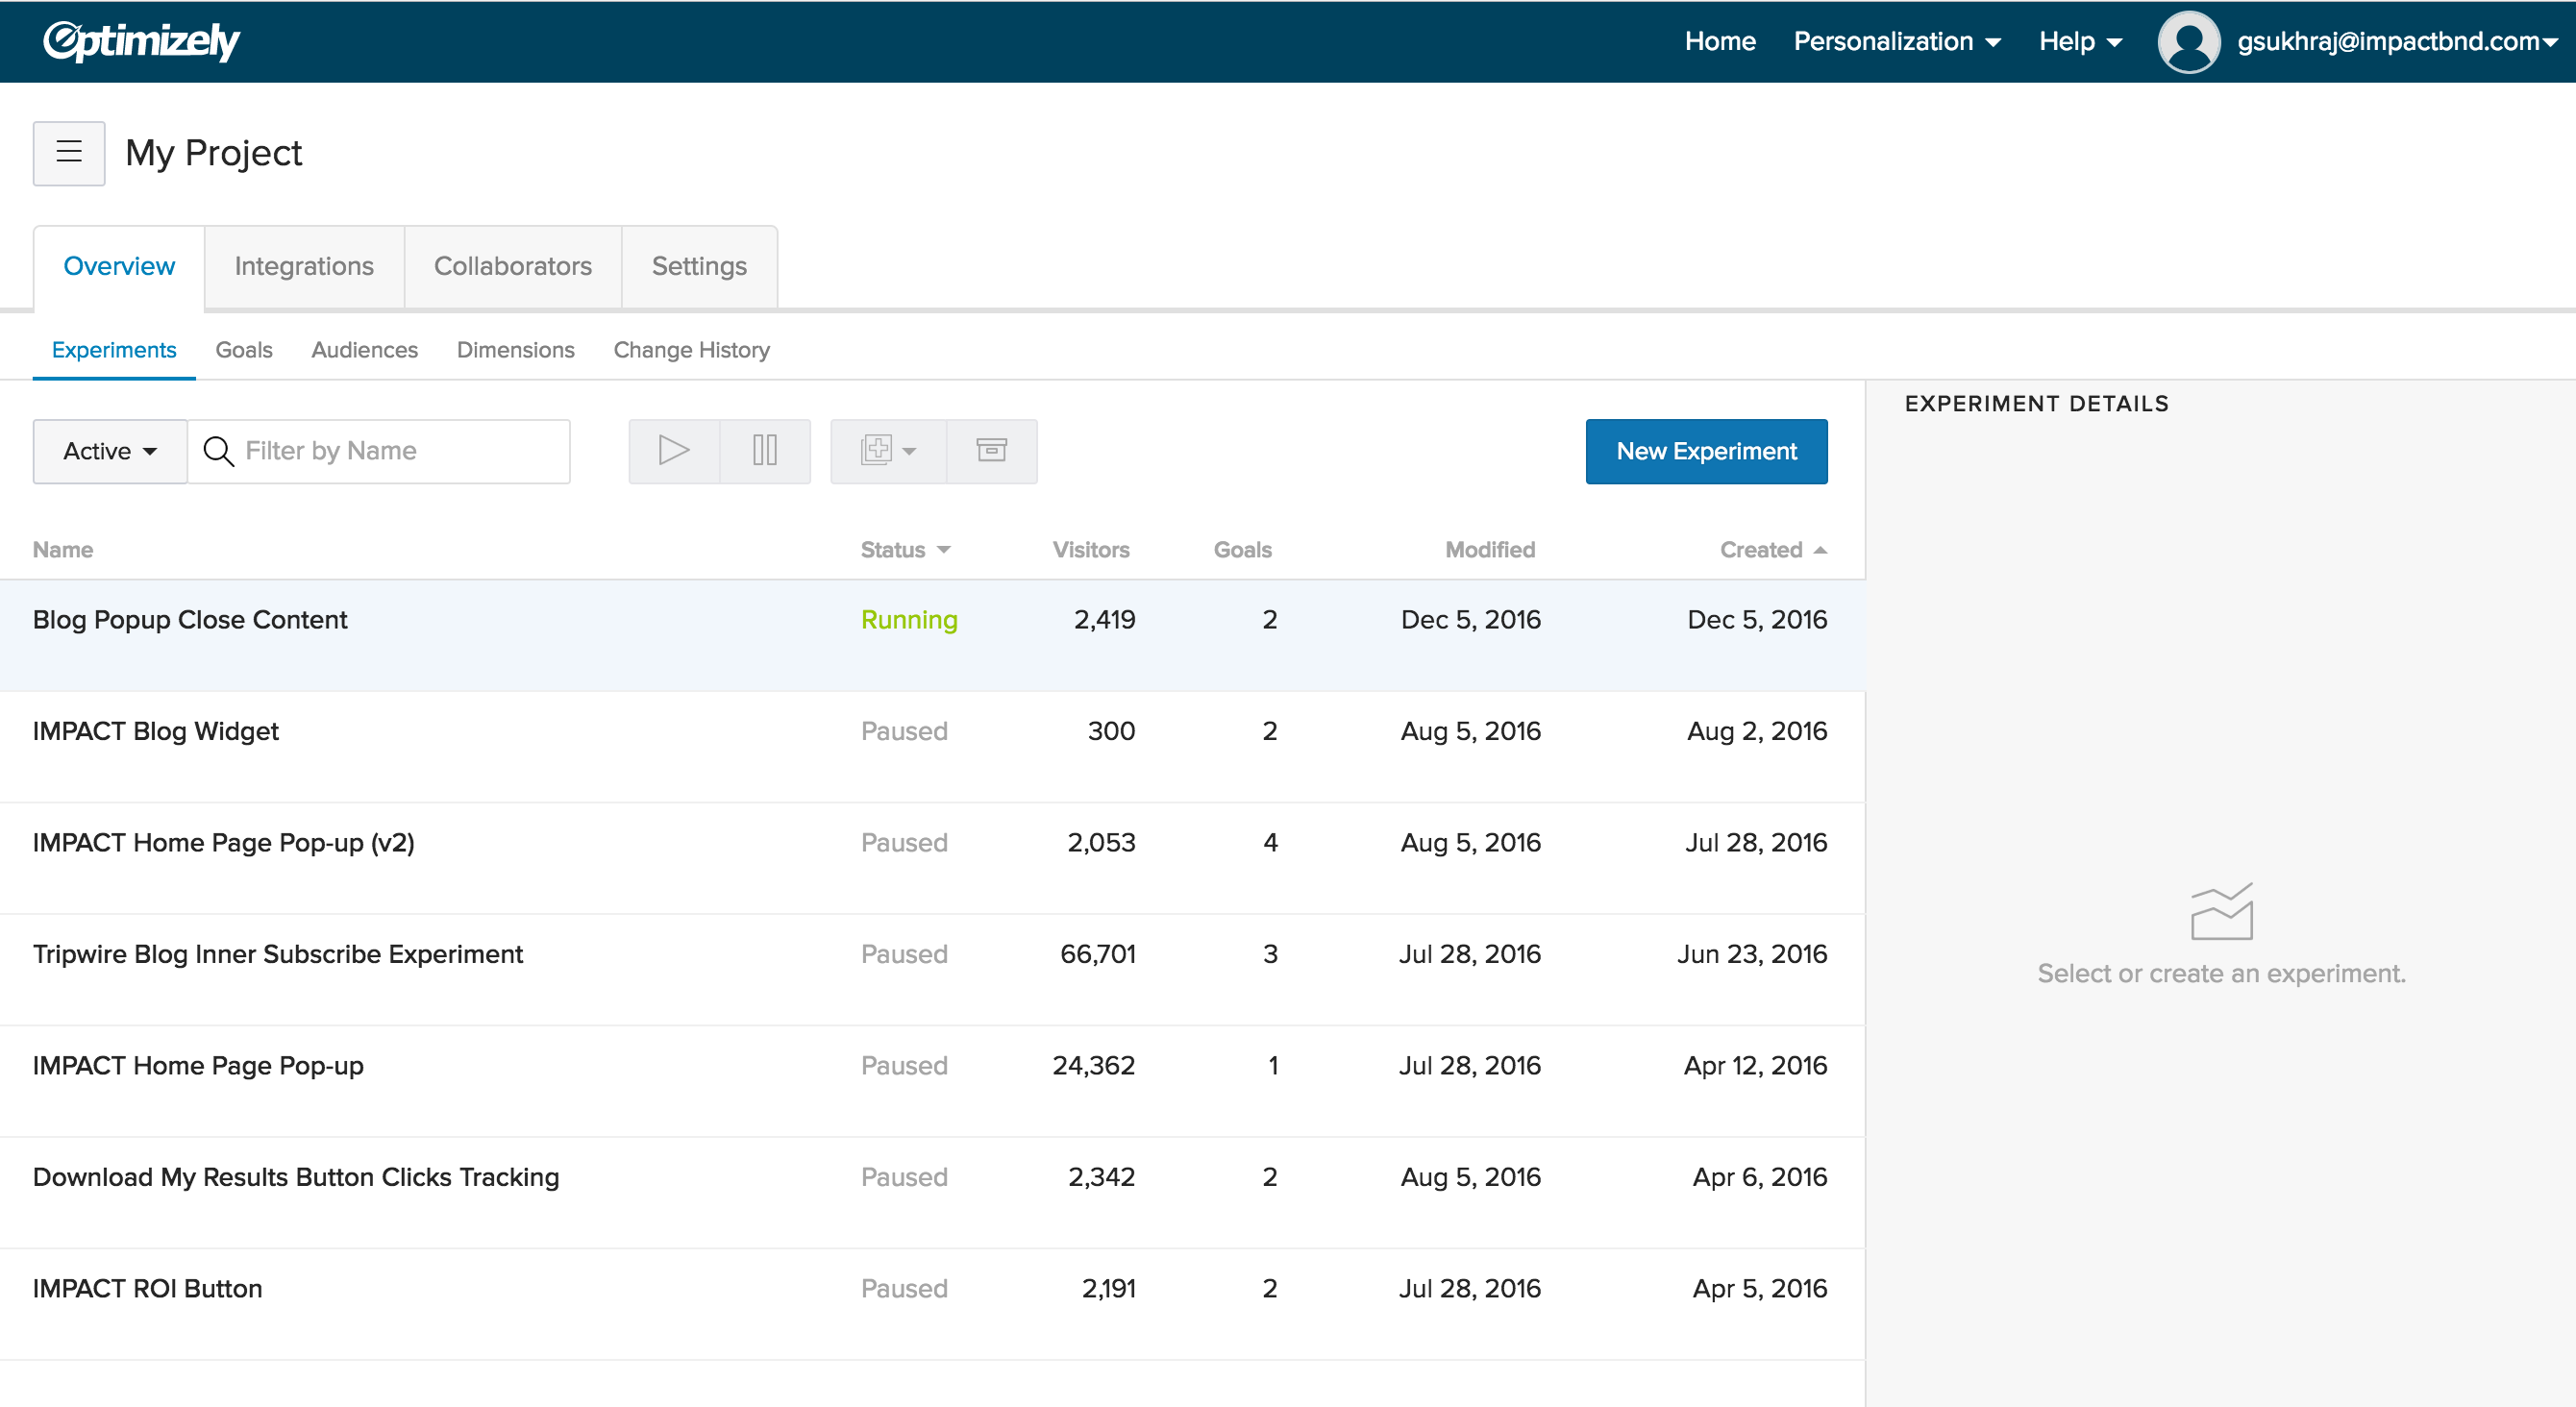Image resolution: width=2576 pixels, height=1407 pixels.
Task: Sort by the Name column header
Action: coord(63,550)
